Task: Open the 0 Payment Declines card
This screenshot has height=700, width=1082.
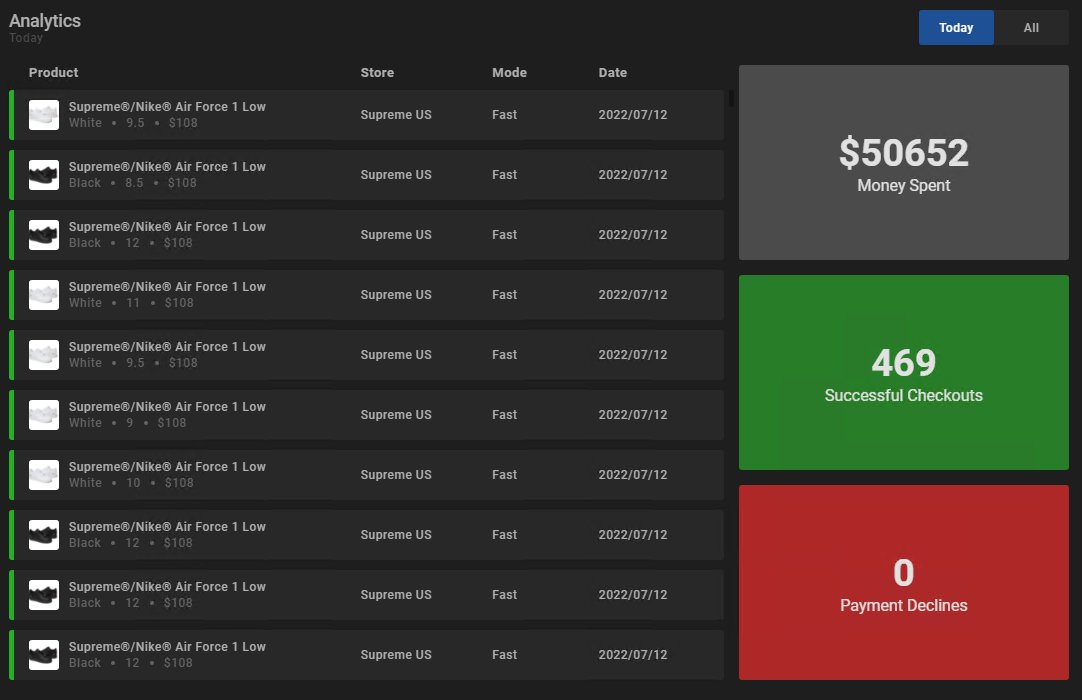Action: (903, 582)
